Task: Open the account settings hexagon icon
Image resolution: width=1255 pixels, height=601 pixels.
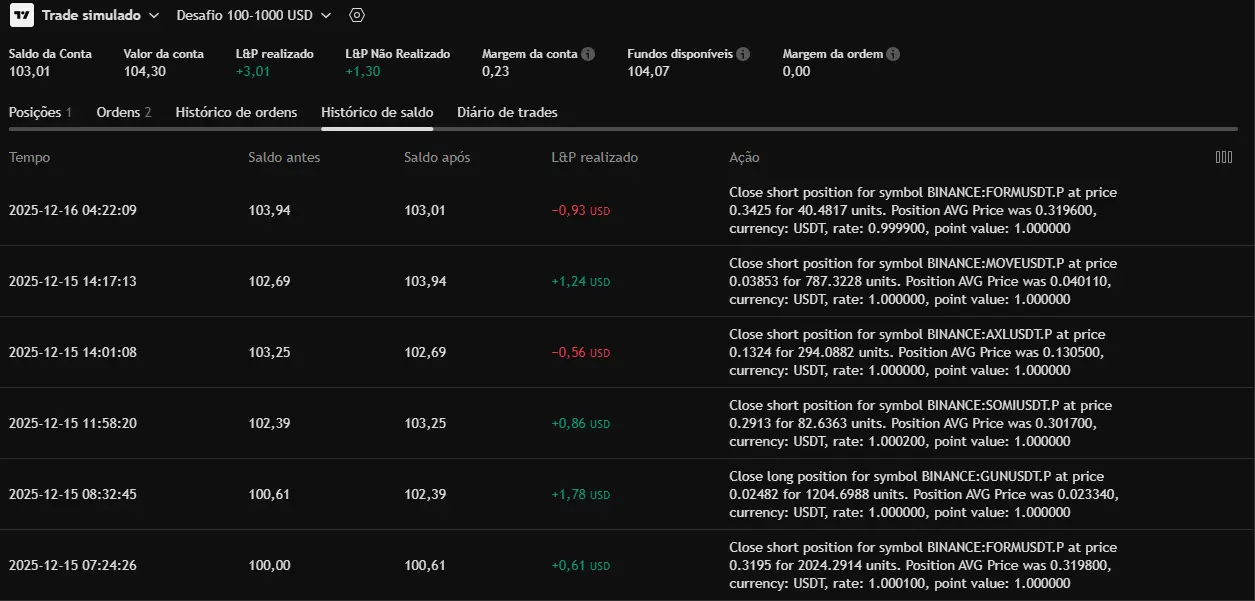Action: click(357, 15)
